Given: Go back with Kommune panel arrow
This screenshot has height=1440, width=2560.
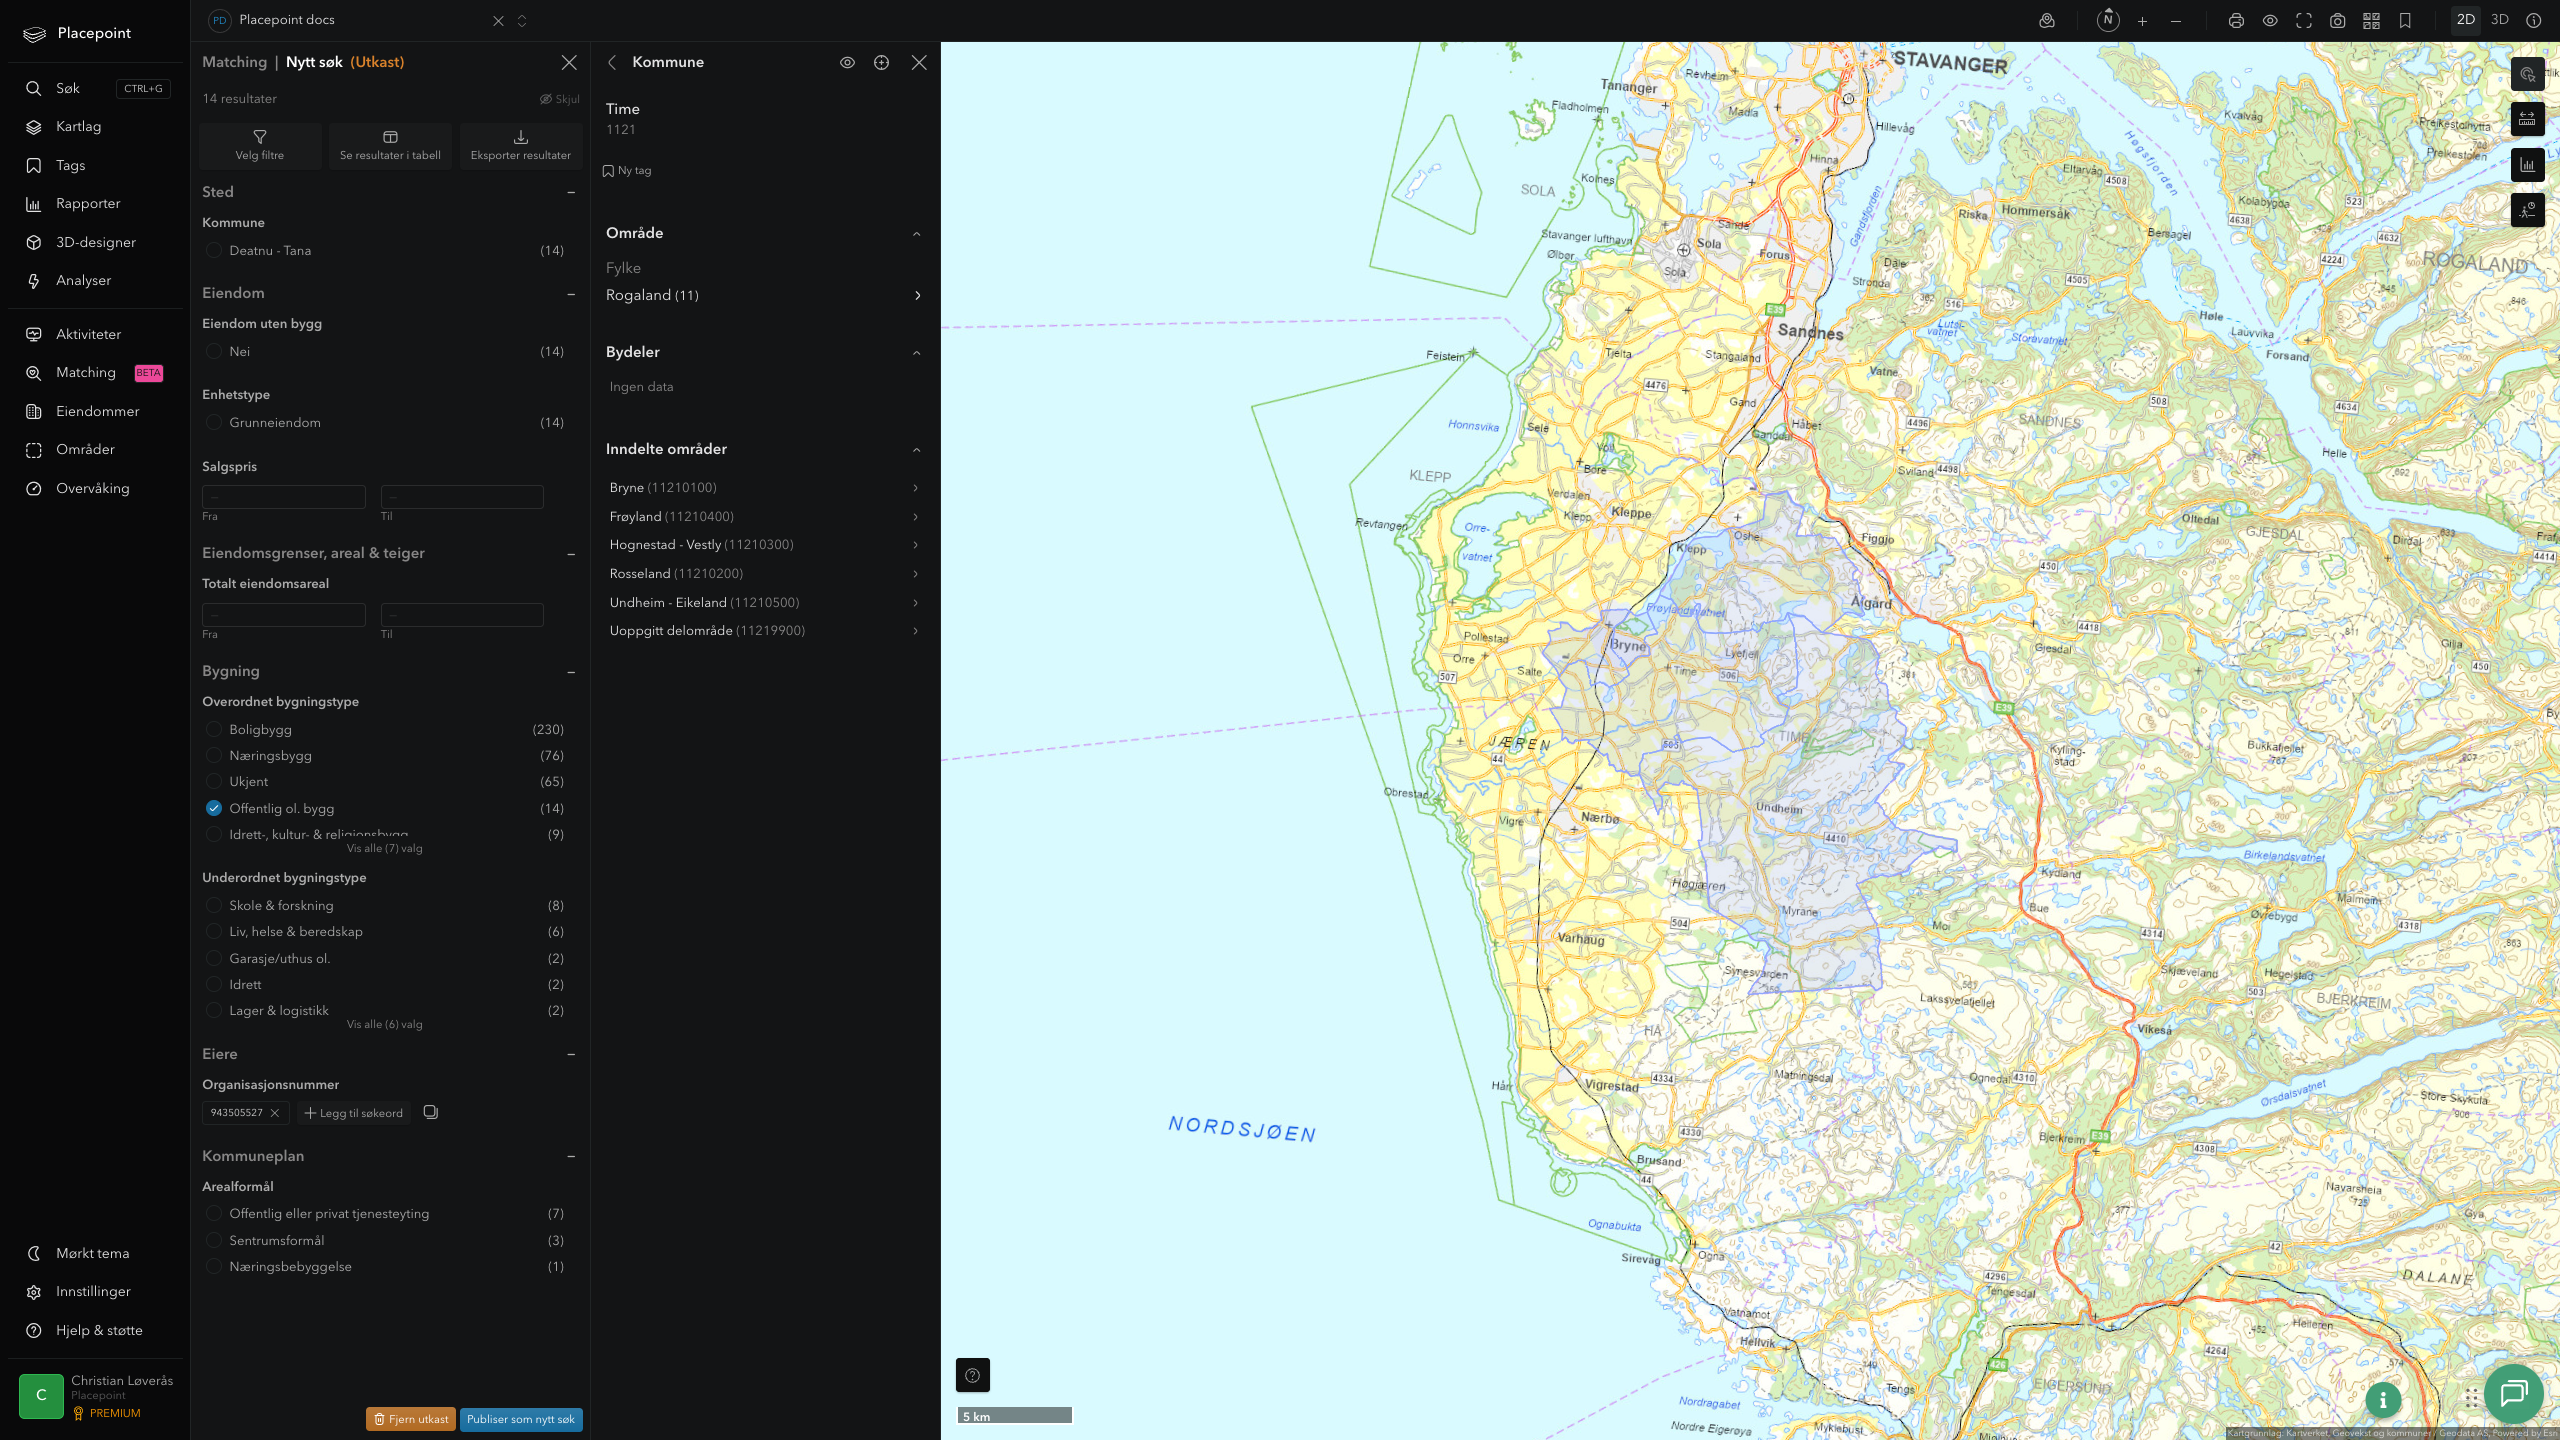Looking at the screenshot, I should (612, 62).
